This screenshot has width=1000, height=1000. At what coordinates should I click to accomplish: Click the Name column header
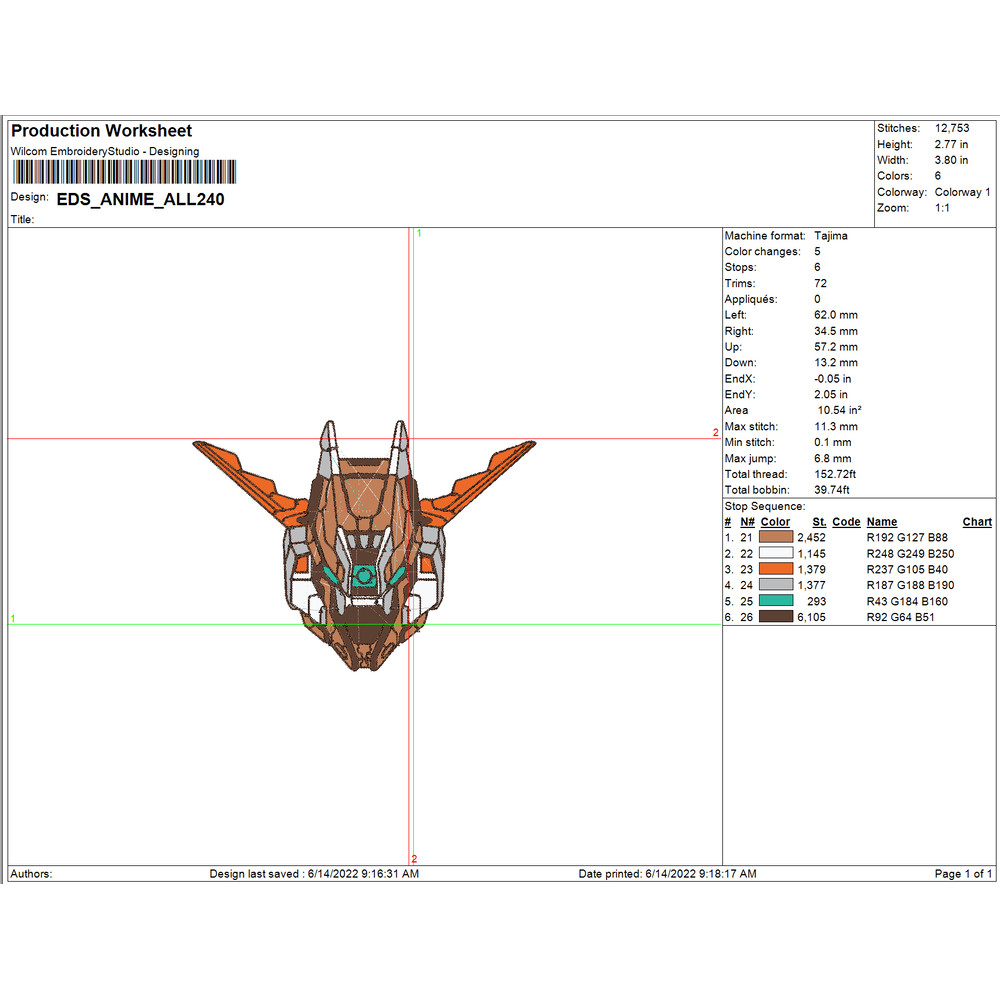click(x=881, y=522)
